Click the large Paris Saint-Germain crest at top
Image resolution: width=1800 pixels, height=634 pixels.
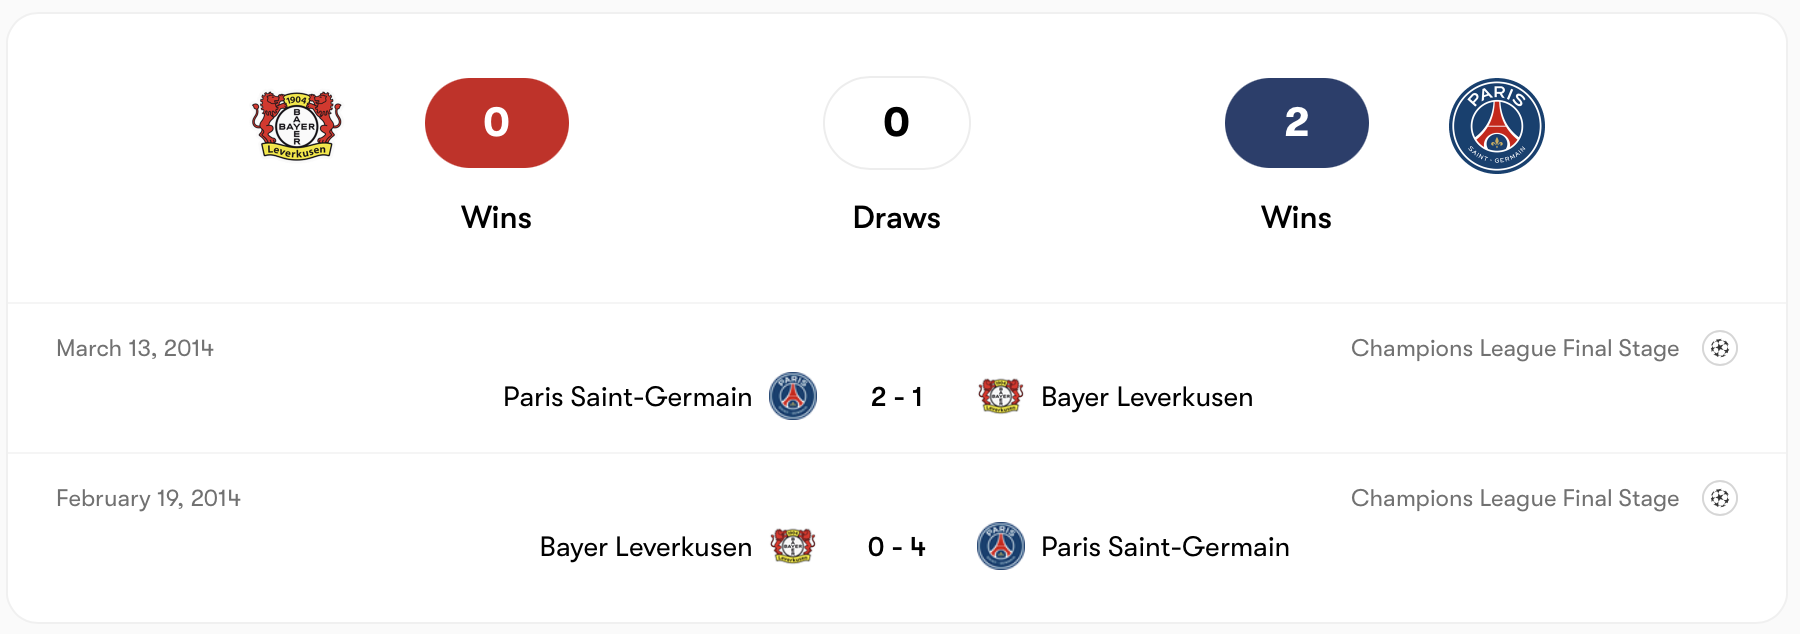(x=1496, y=125)
